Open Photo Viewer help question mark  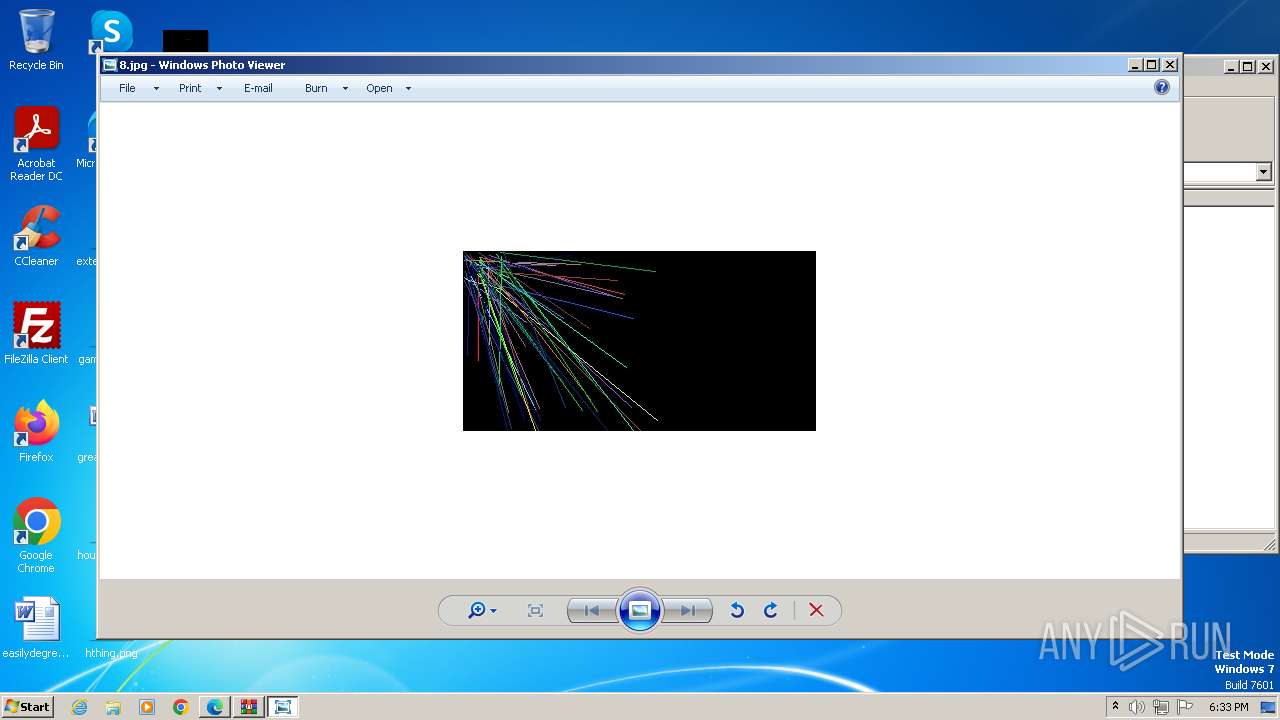pyautogui.click(x=1161, y=87)
